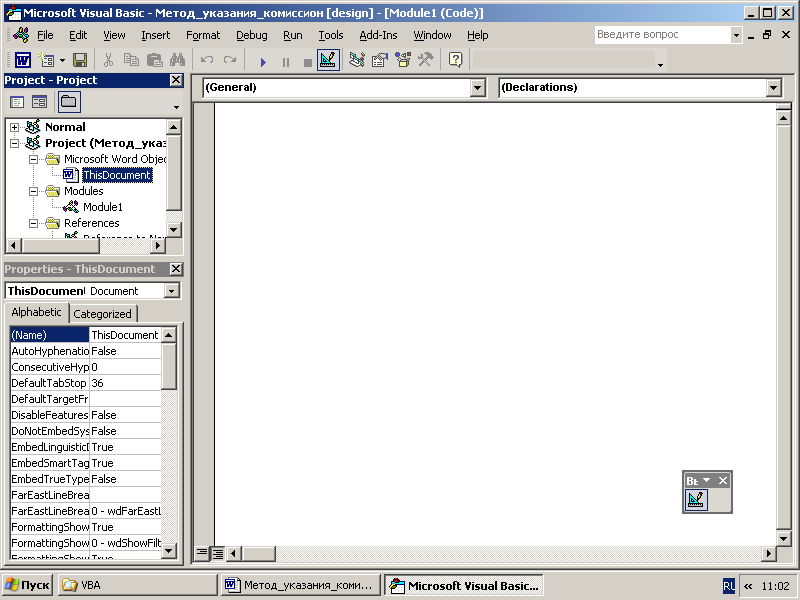Click the Break pause icon
This screenshot has width=800, height=600.
286,62
